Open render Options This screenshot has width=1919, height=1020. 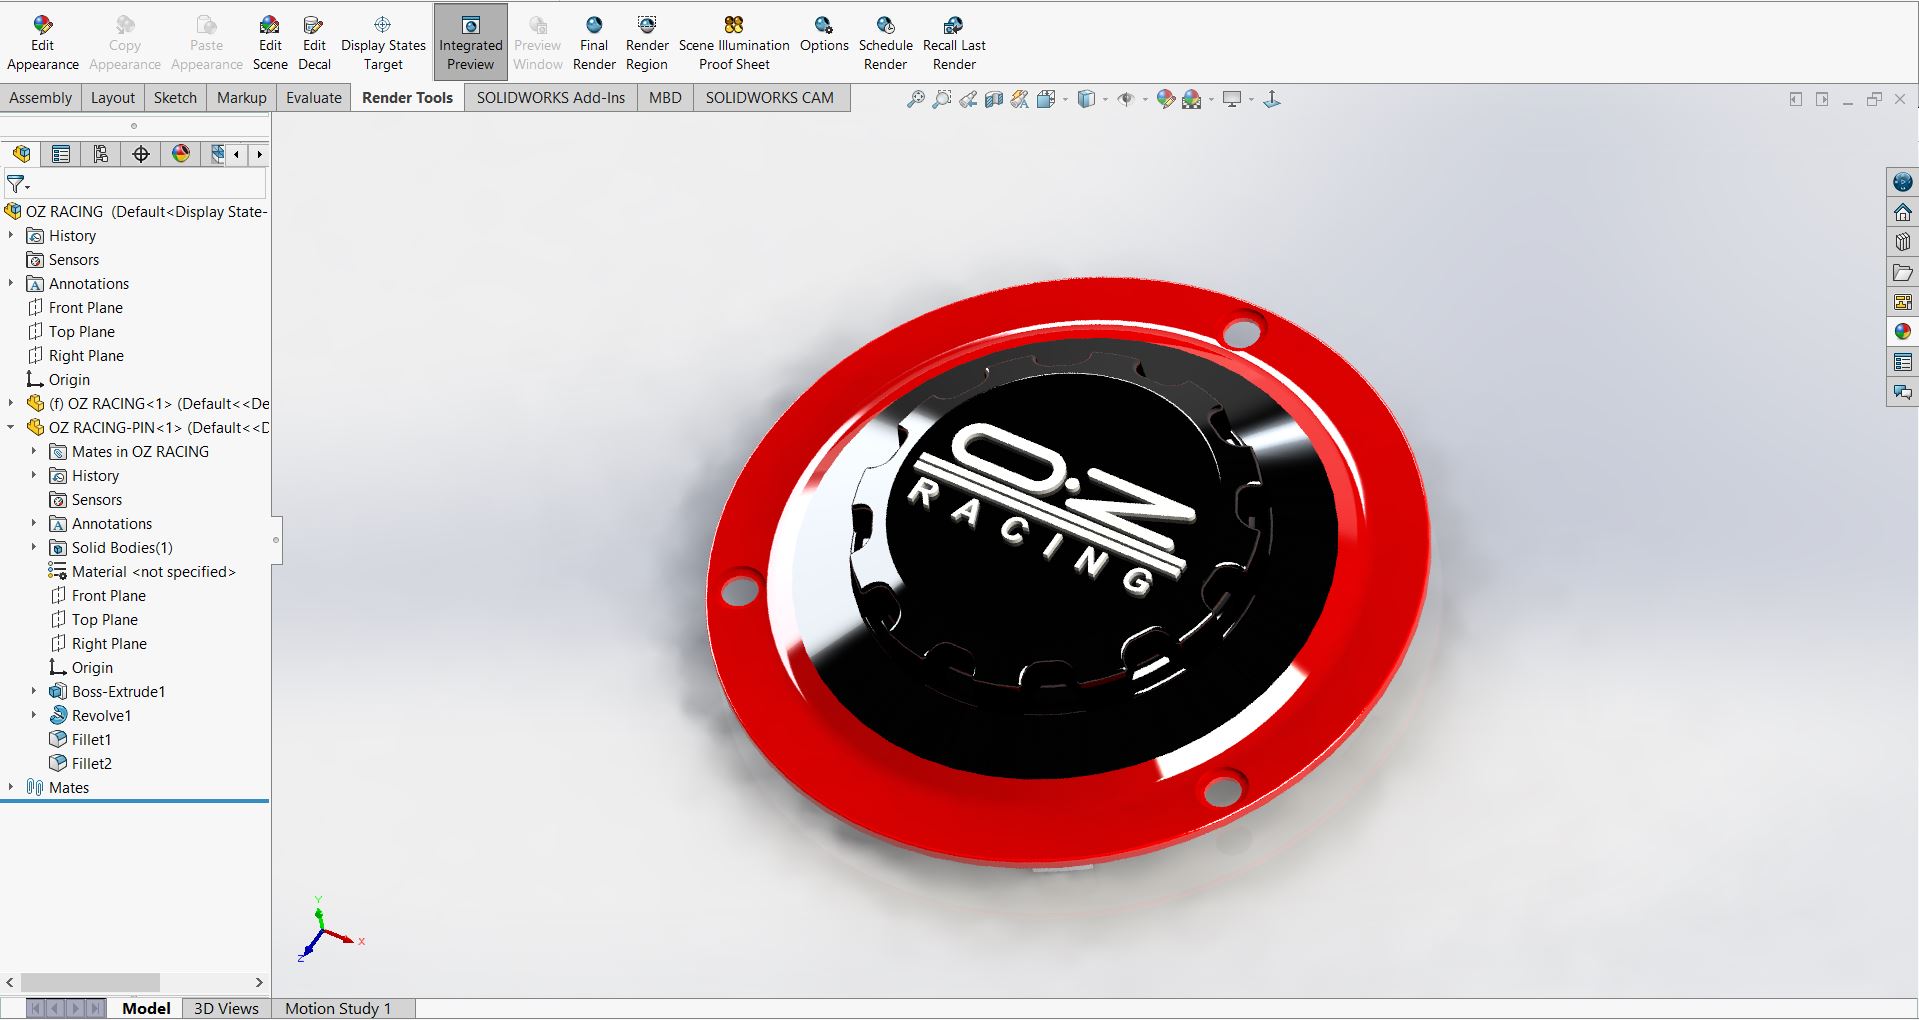coord(824,34)
